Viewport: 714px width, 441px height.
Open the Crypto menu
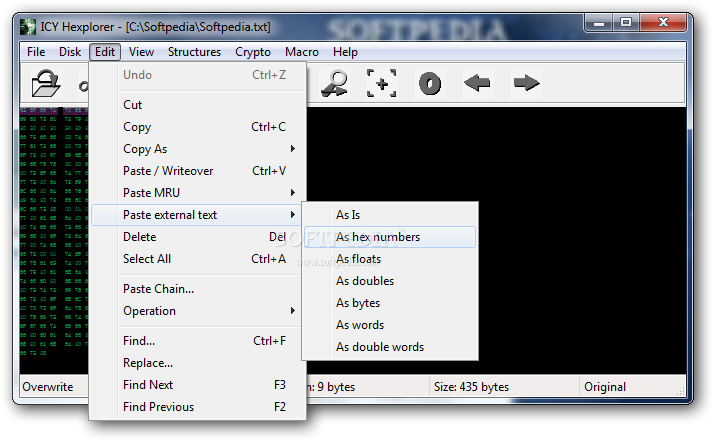253,52
